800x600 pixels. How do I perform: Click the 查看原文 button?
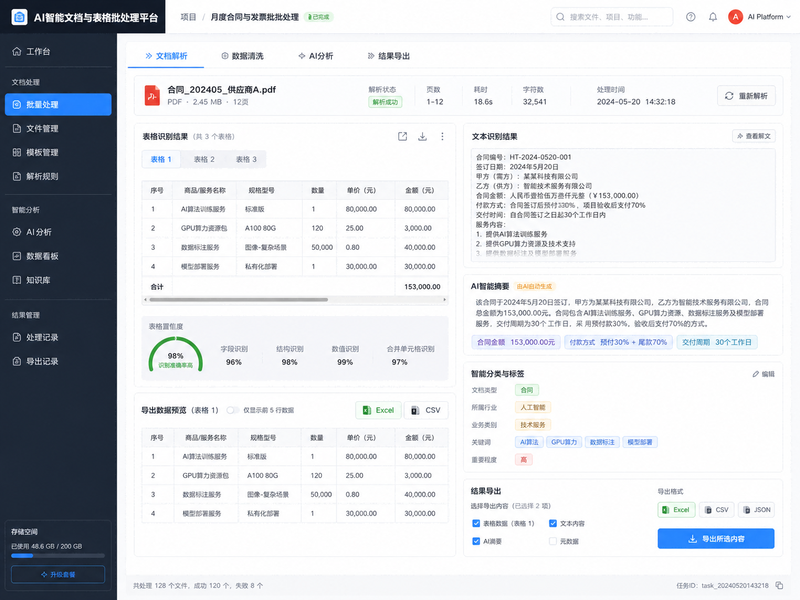pyautogui.click(x=754, y=136)
